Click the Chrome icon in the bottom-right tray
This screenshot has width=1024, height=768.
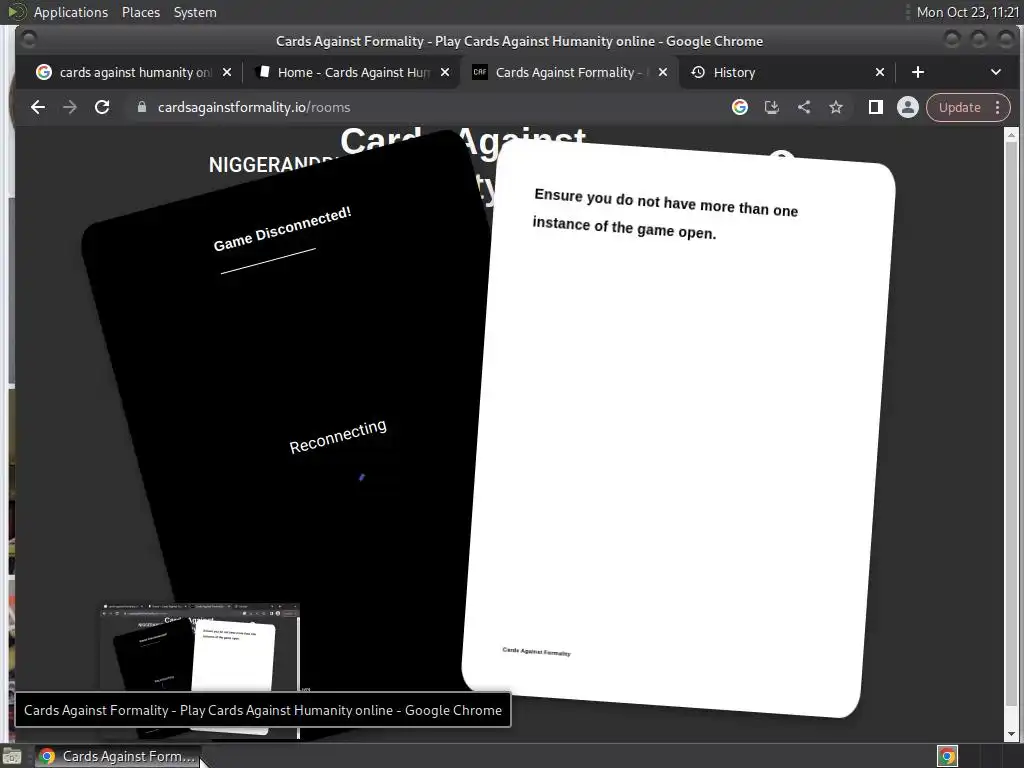pos(947,756)
